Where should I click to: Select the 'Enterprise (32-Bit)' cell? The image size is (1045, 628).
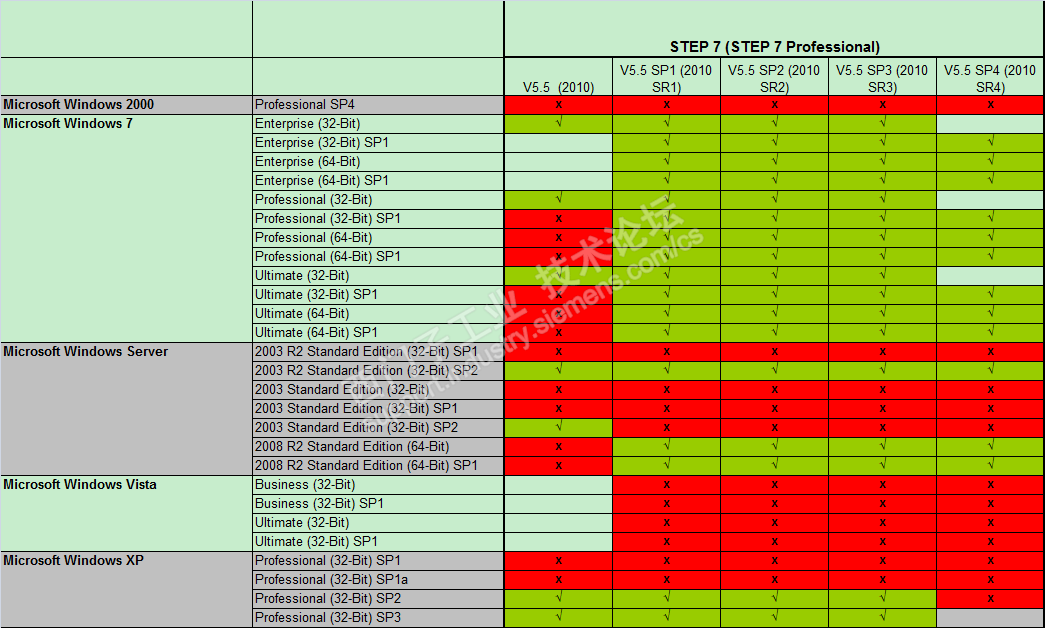point(379,124)
